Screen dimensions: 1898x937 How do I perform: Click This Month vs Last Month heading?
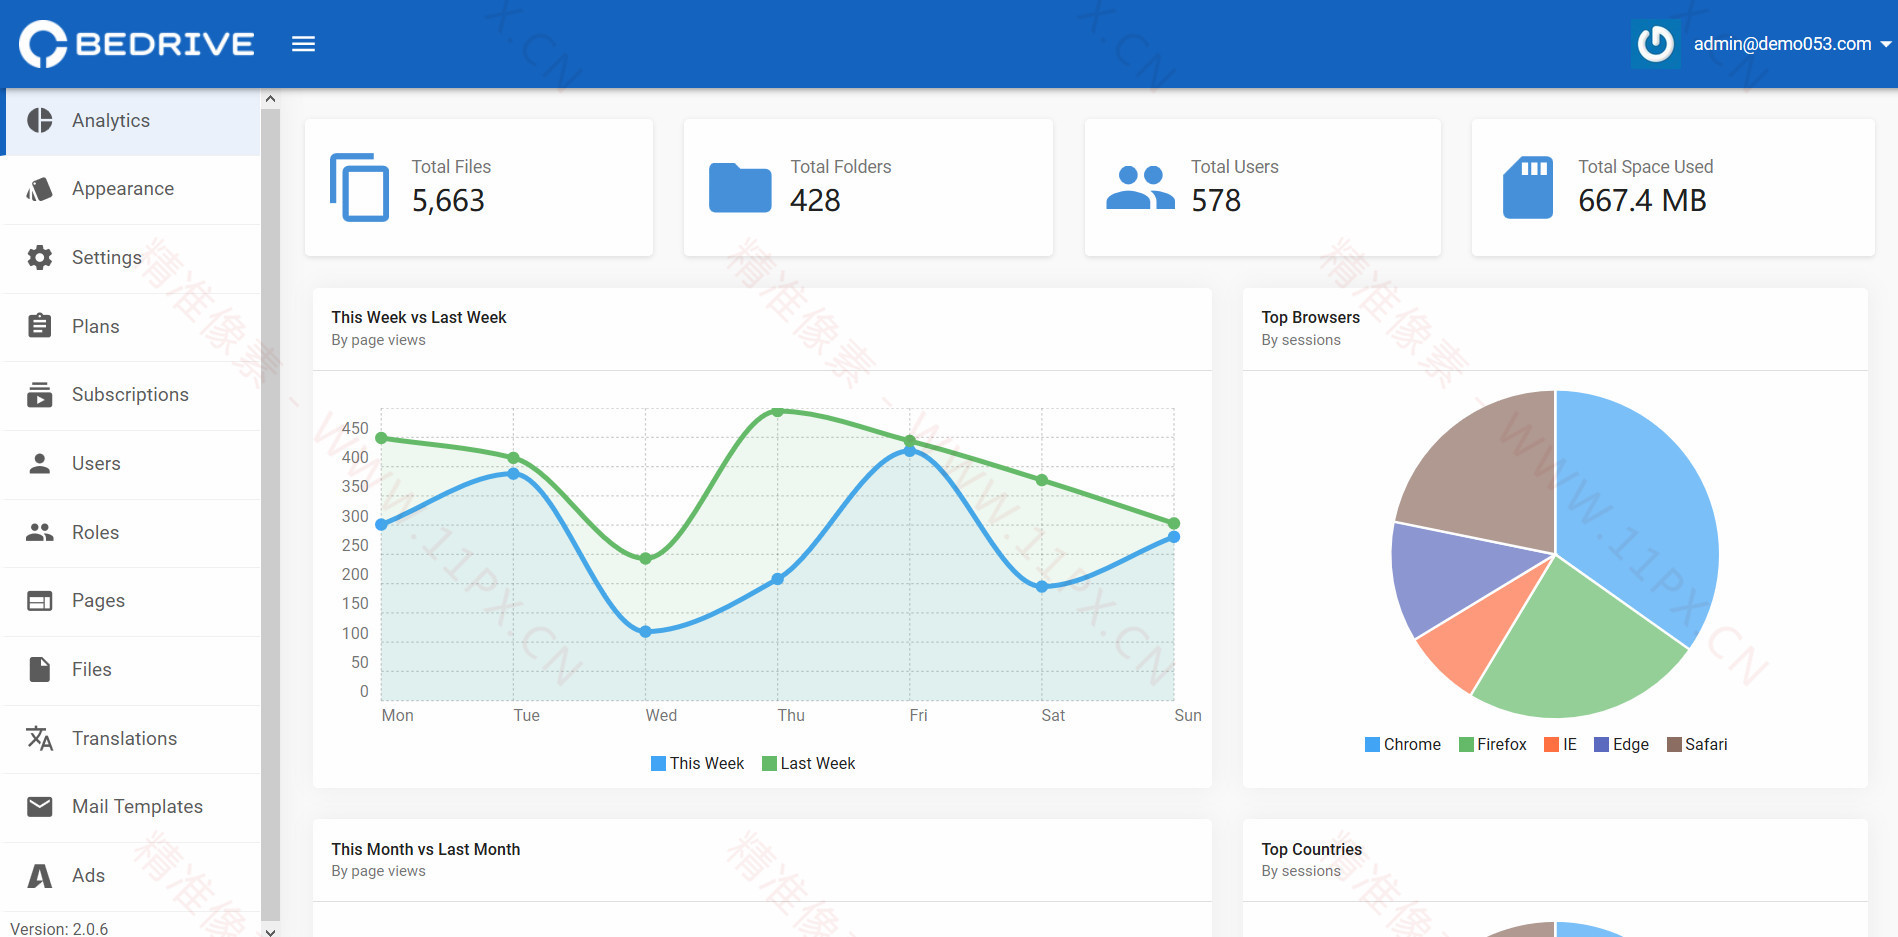coord(426,850)
